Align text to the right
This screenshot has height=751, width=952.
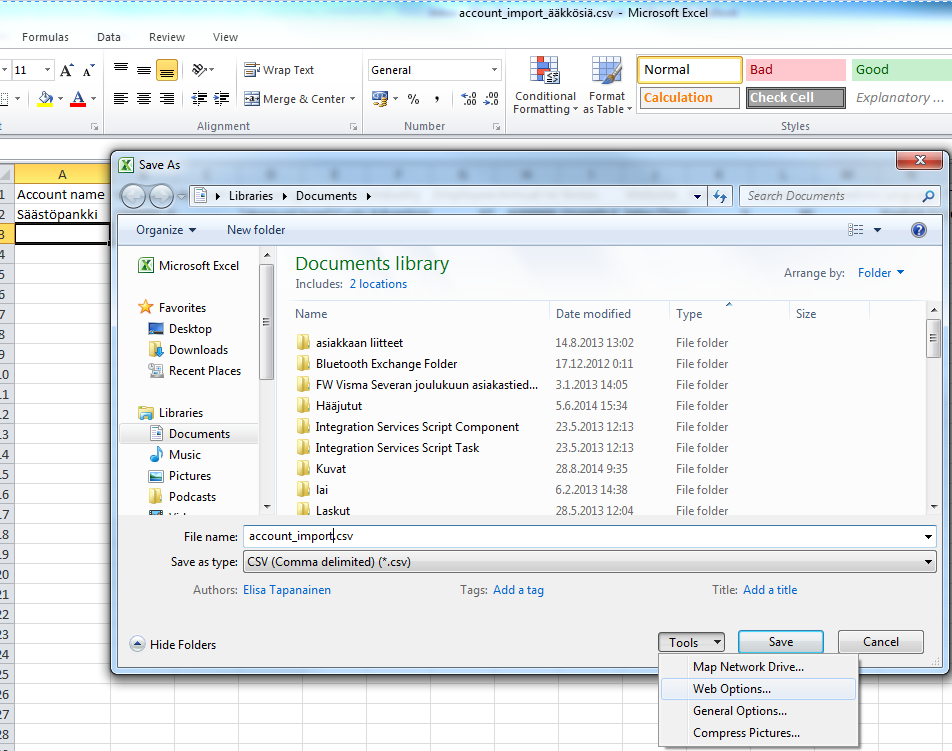167,98
